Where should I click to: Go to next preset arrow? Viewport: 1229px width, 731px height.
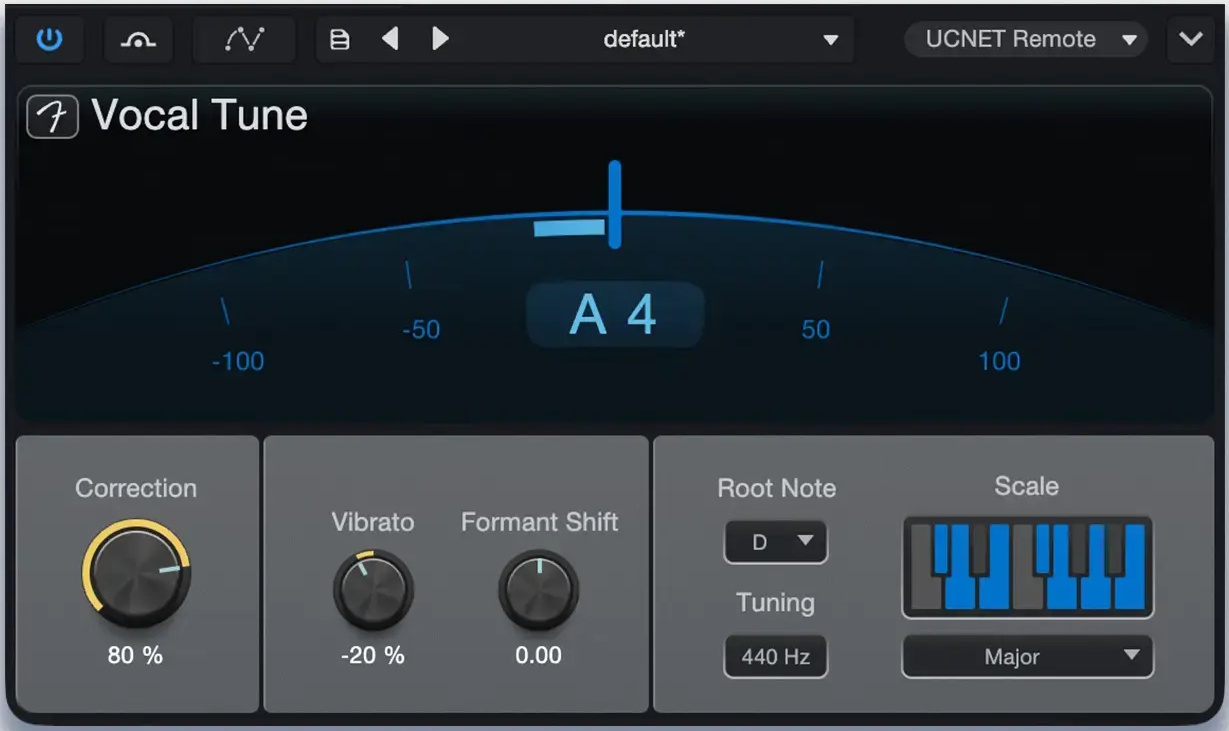[x=440, y=39]
